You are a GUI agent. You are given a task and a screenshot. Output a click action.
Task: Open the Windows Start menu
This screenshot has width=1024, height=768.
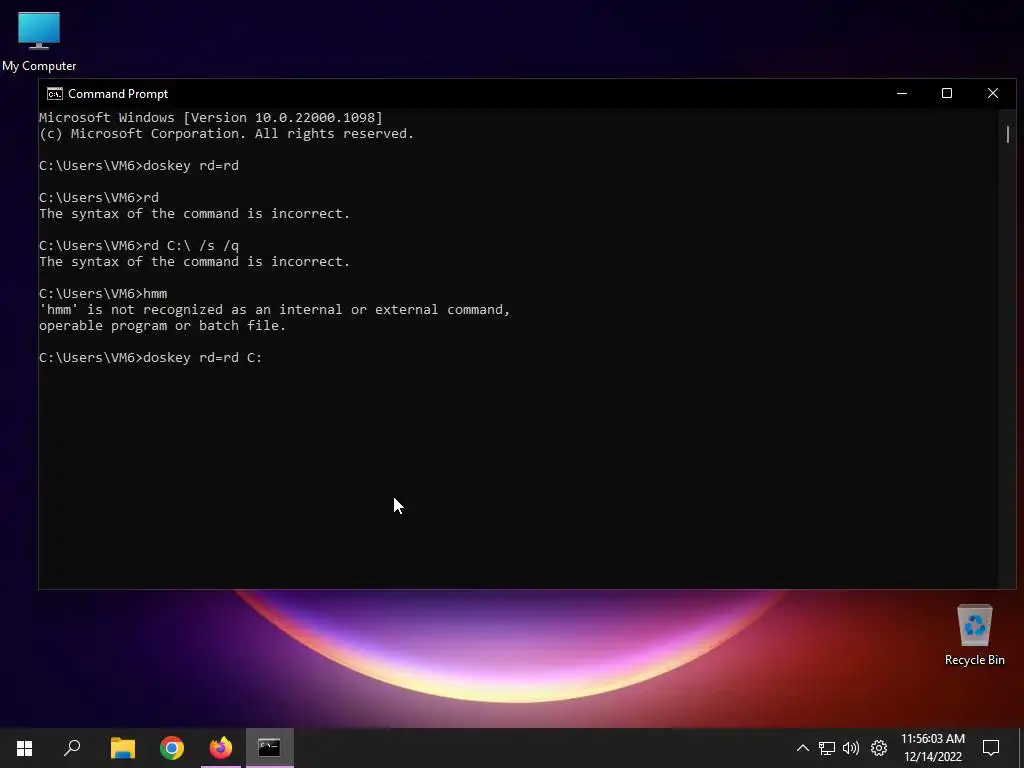(24, 748)
